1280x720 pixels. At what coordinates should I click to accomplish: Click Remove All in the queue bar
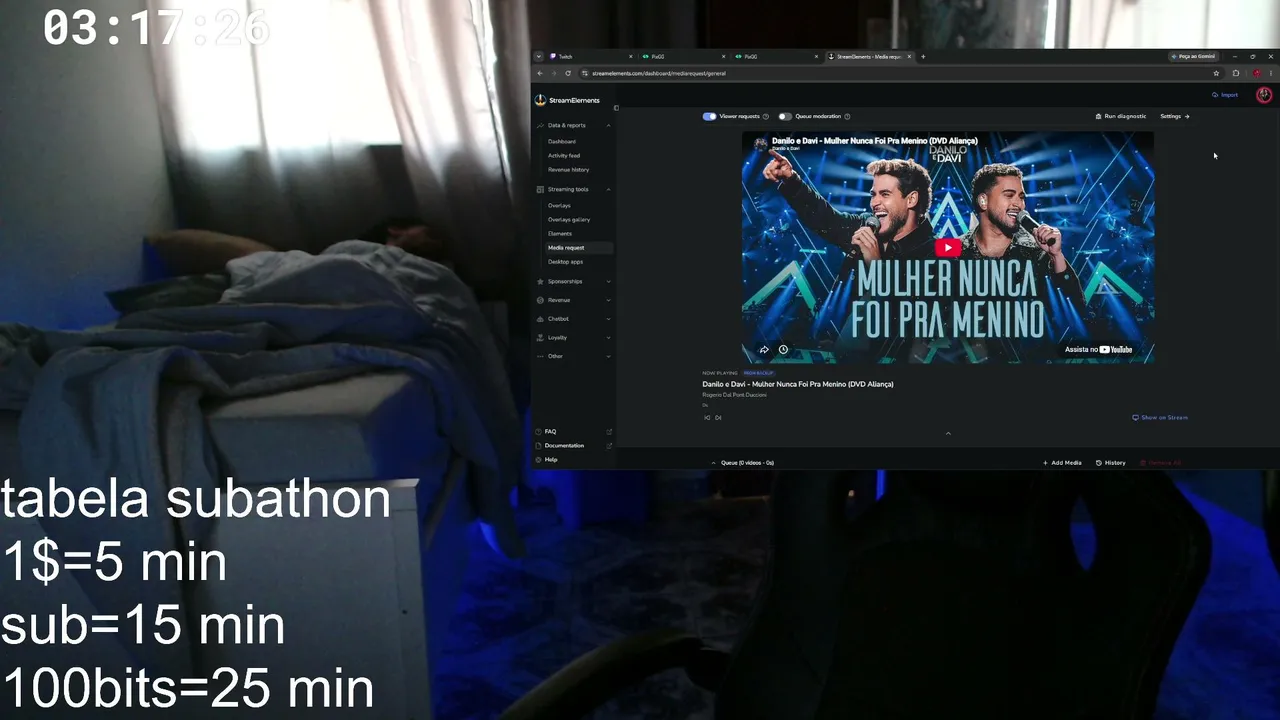pos(1161,463)
